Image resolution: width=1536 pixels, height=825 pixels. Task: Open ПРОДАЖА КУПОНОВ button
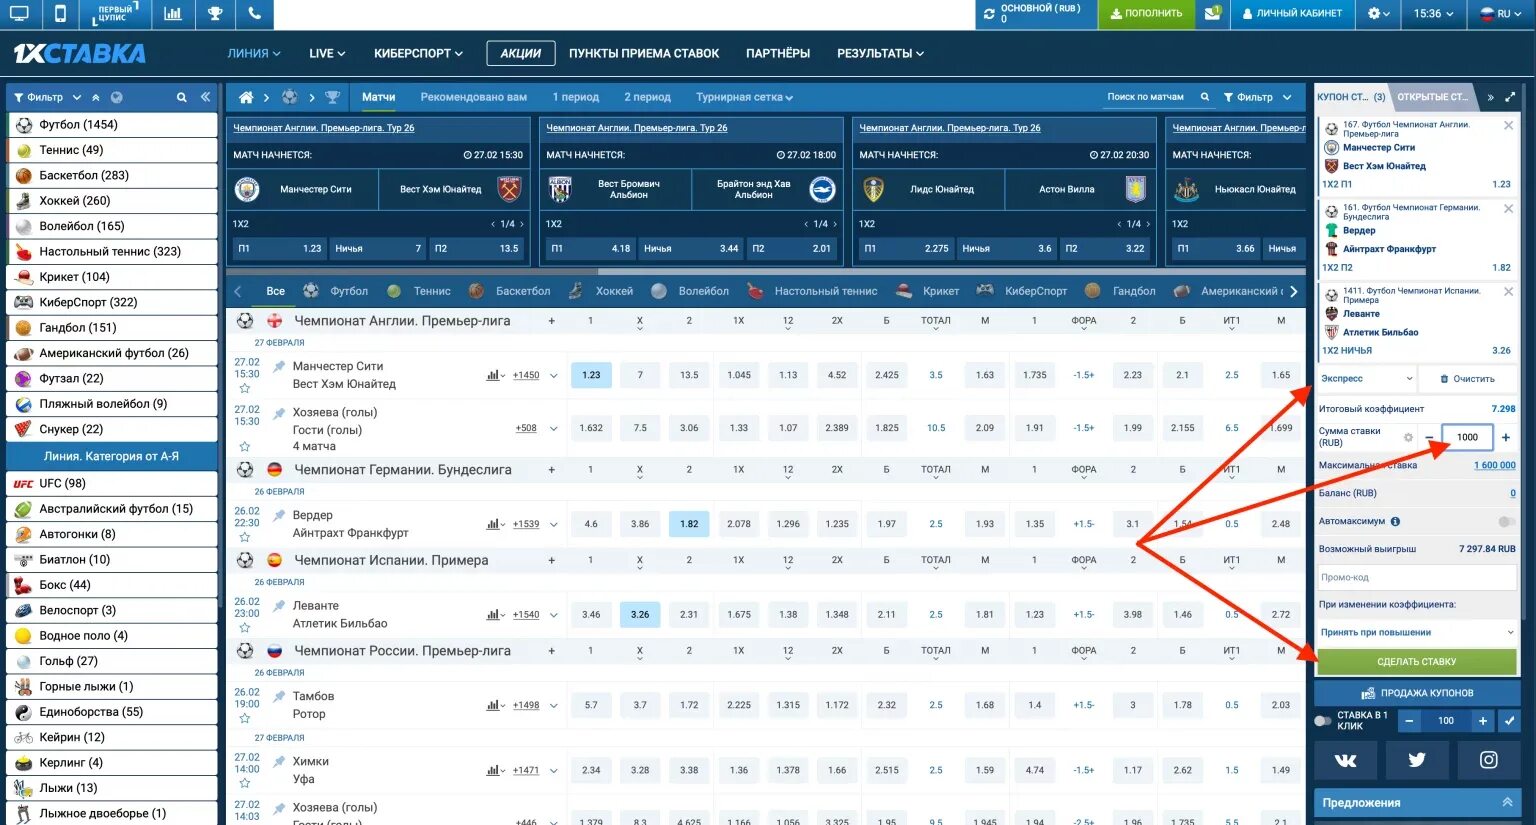click(1417, 693)
